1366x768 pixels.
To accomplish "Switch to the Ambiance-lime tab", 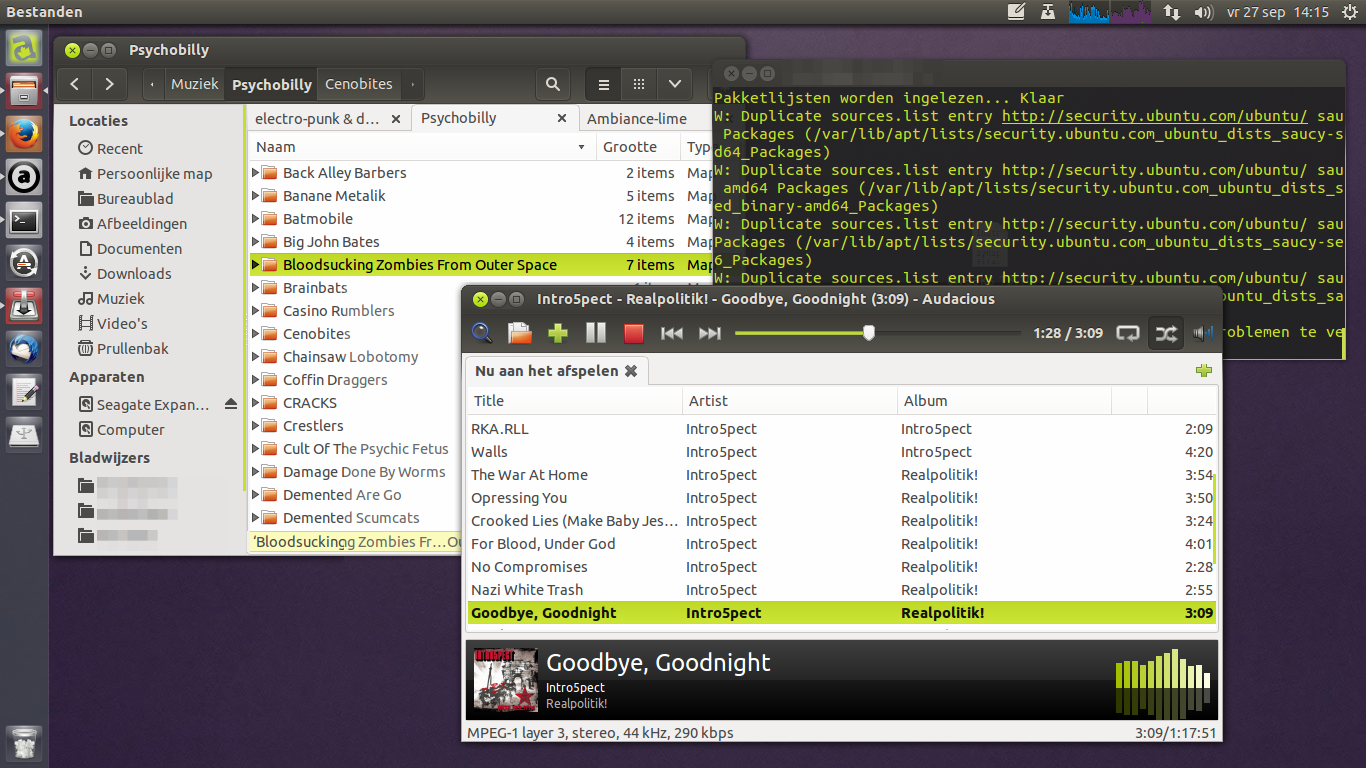I will click(x=637, y=119).
